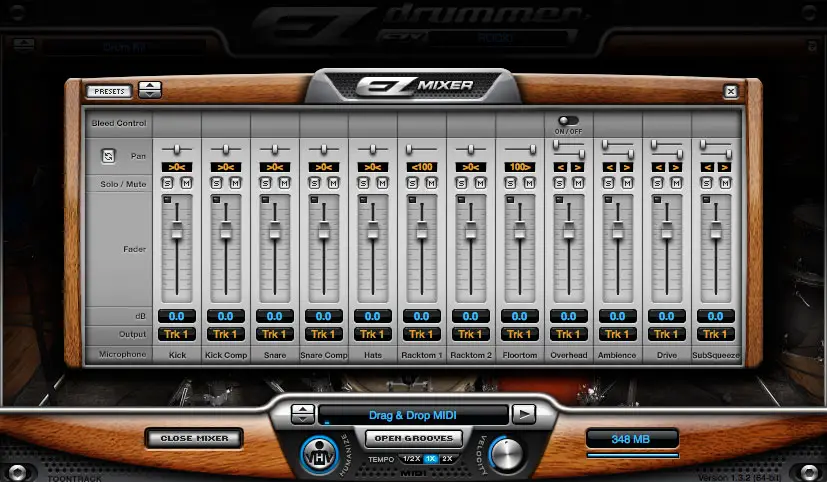Mute the Kick channel
The image size is (827, 482).
click(186, 183)
